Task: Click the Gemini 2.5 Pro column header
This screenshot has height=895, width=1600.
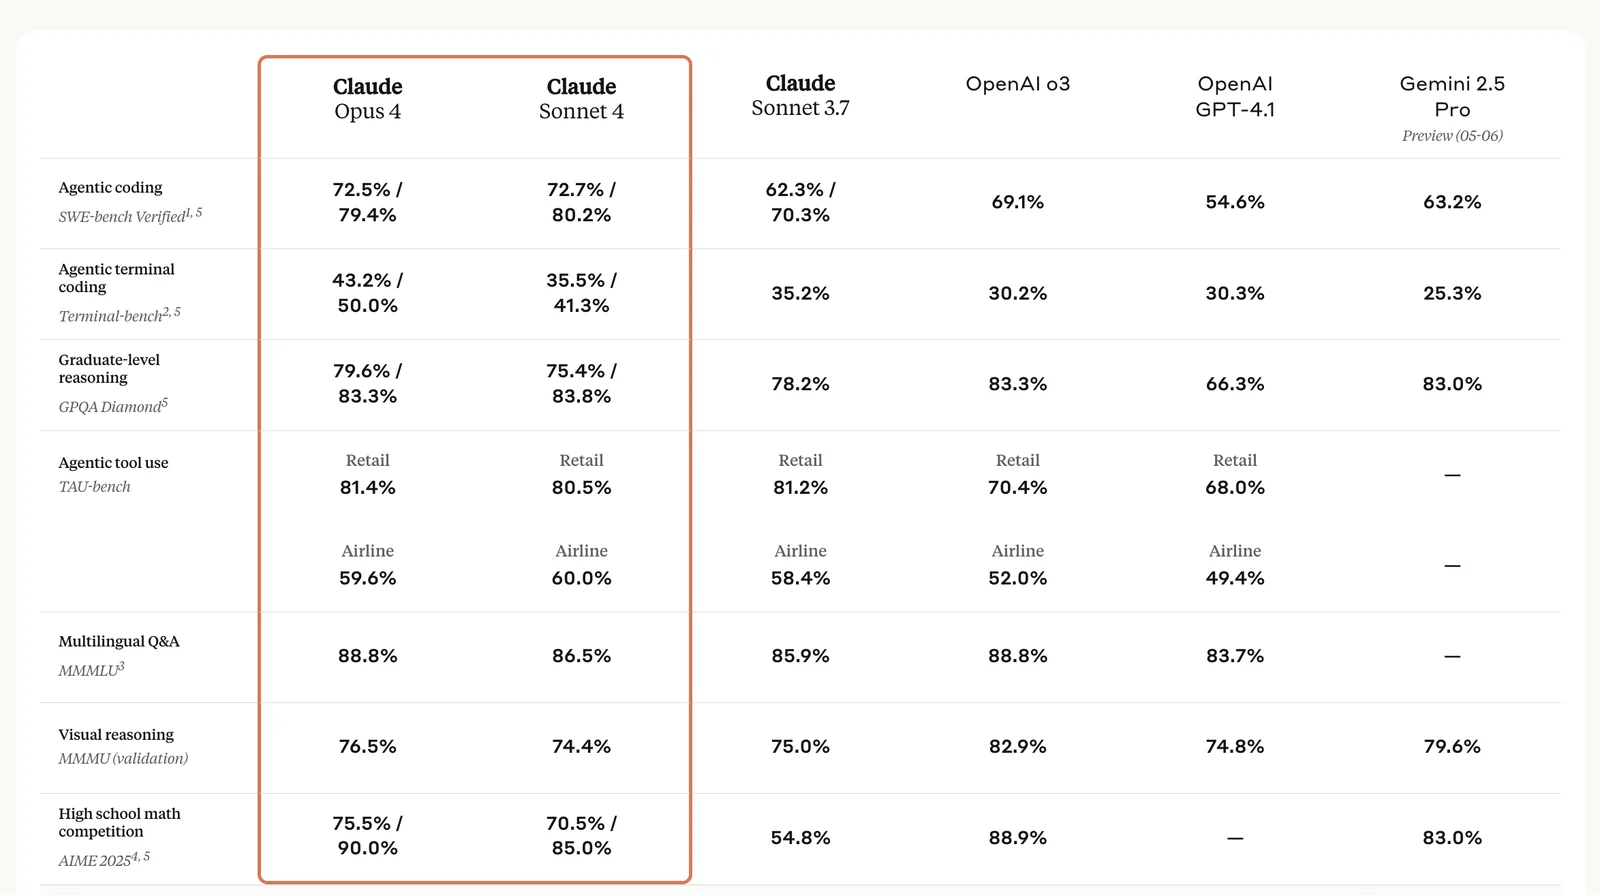Action: 1452,96
